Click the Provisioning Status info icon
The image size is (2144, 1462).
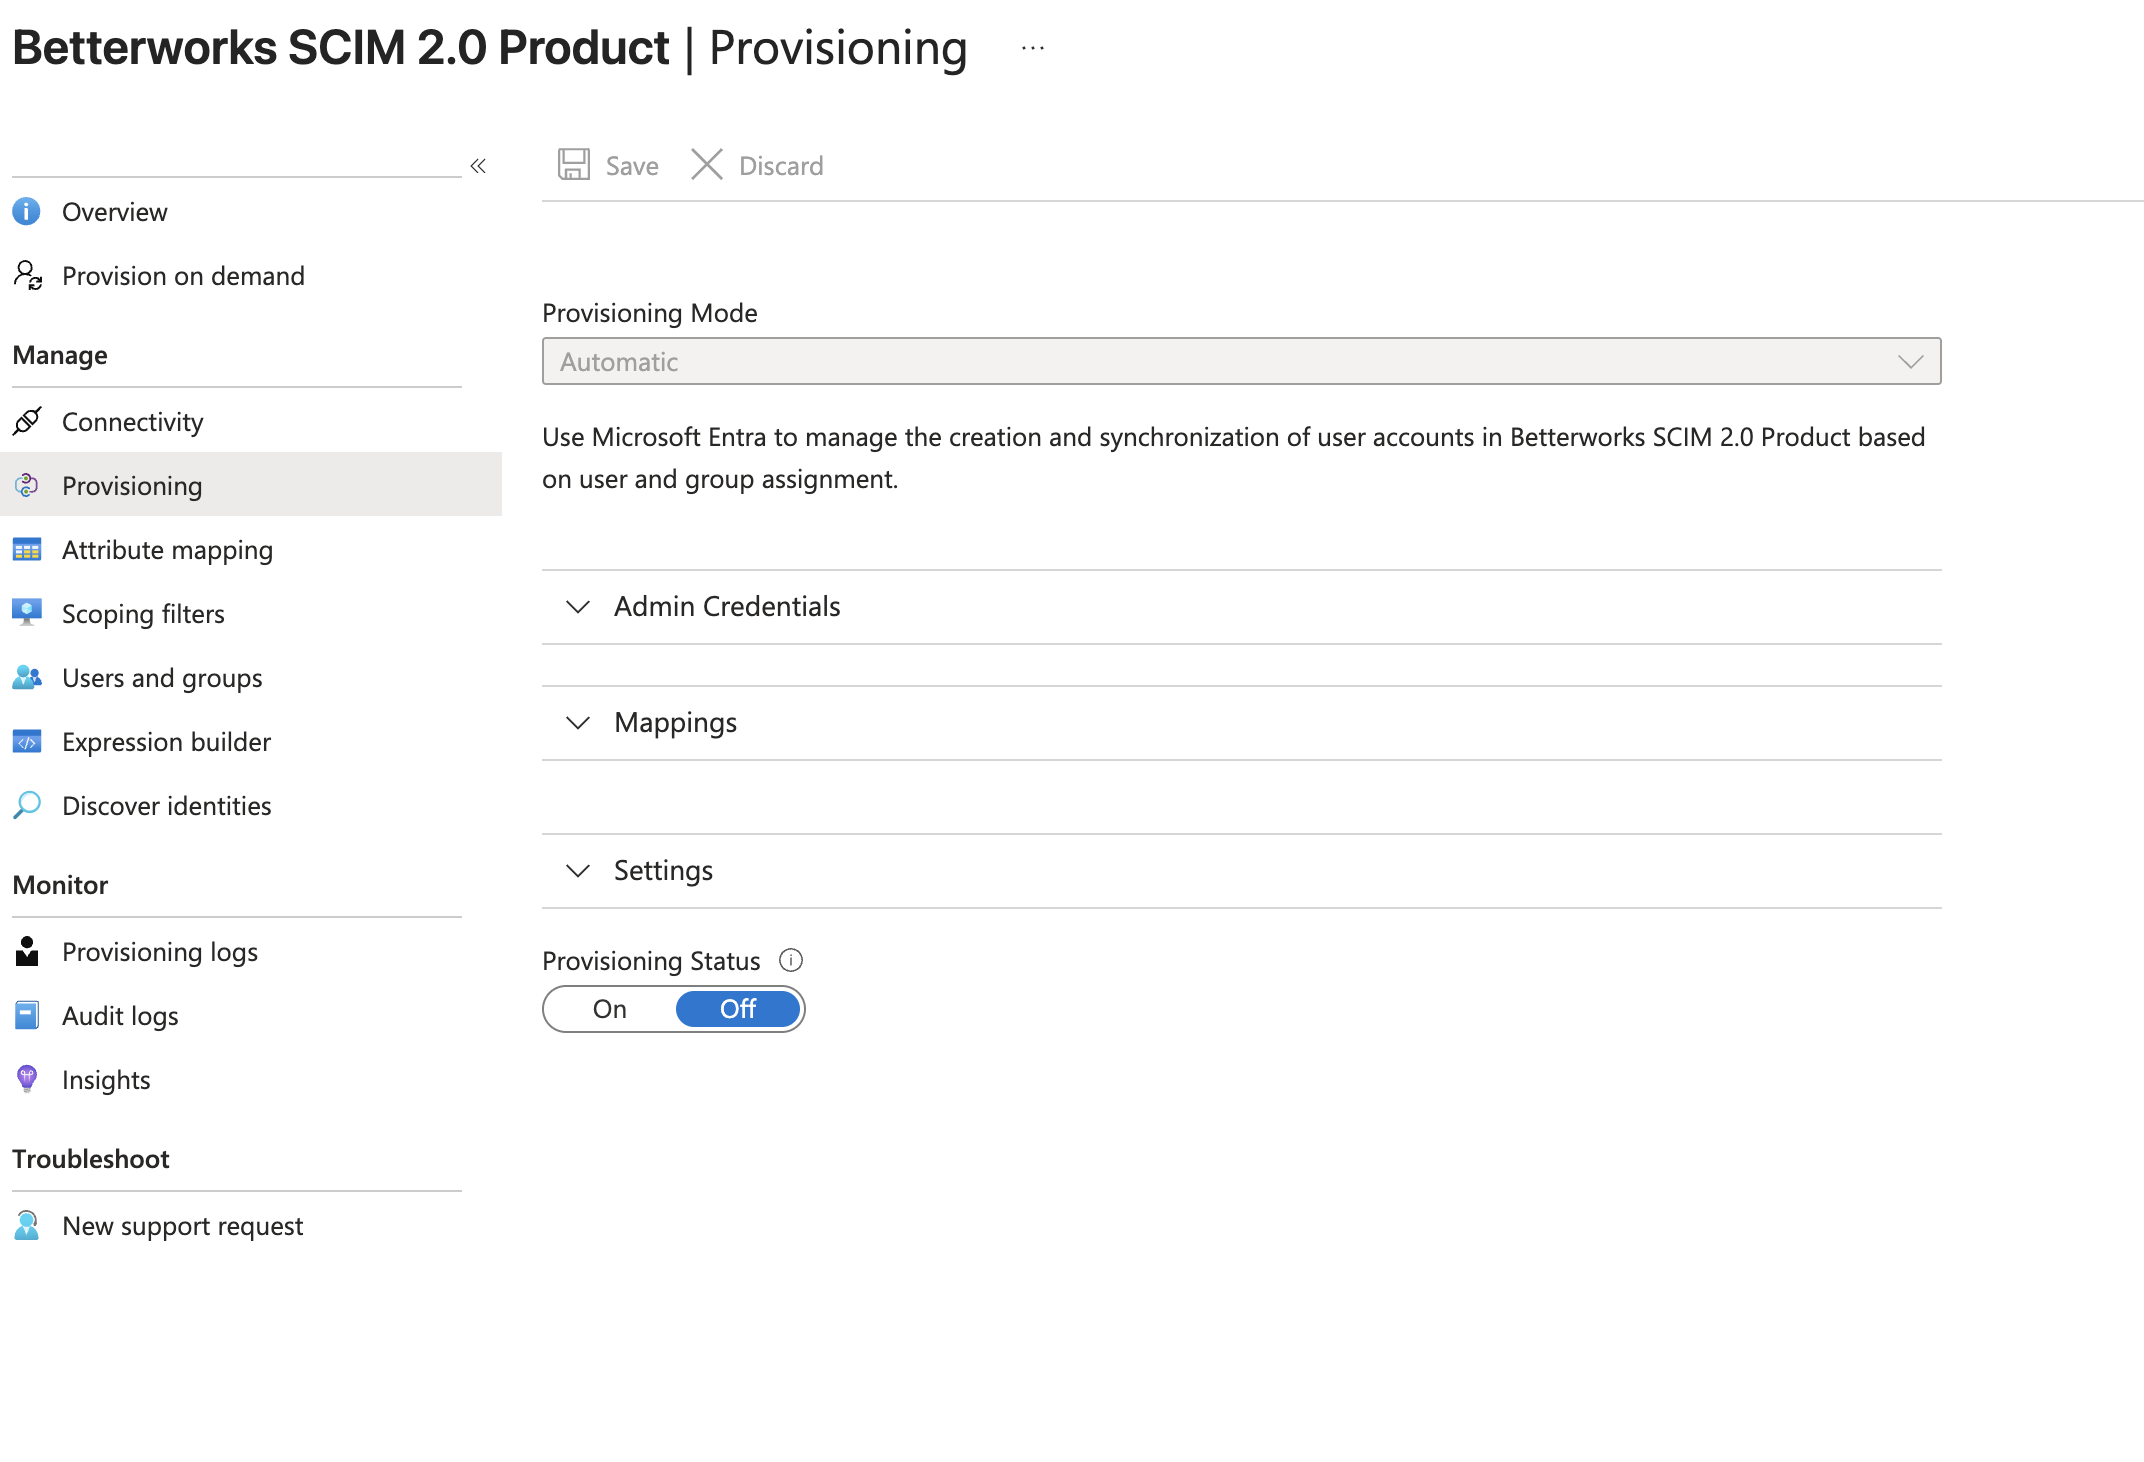(x=791, y=960)
